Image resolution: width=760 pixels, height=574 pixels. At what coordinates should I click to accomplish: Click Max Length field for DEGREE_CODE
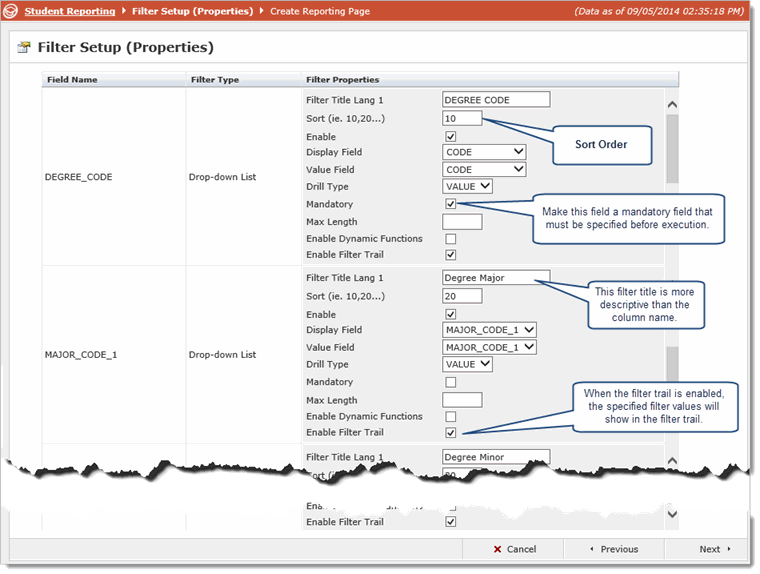click(x=462, y=222)
